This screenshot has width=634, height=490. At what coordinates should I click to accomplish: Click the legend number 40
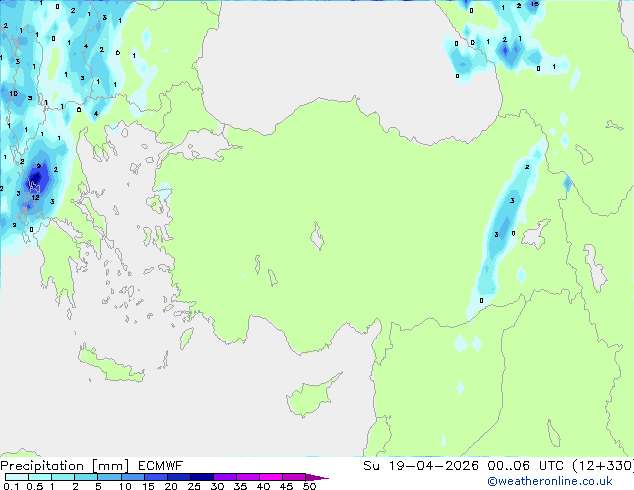(263, 486)
